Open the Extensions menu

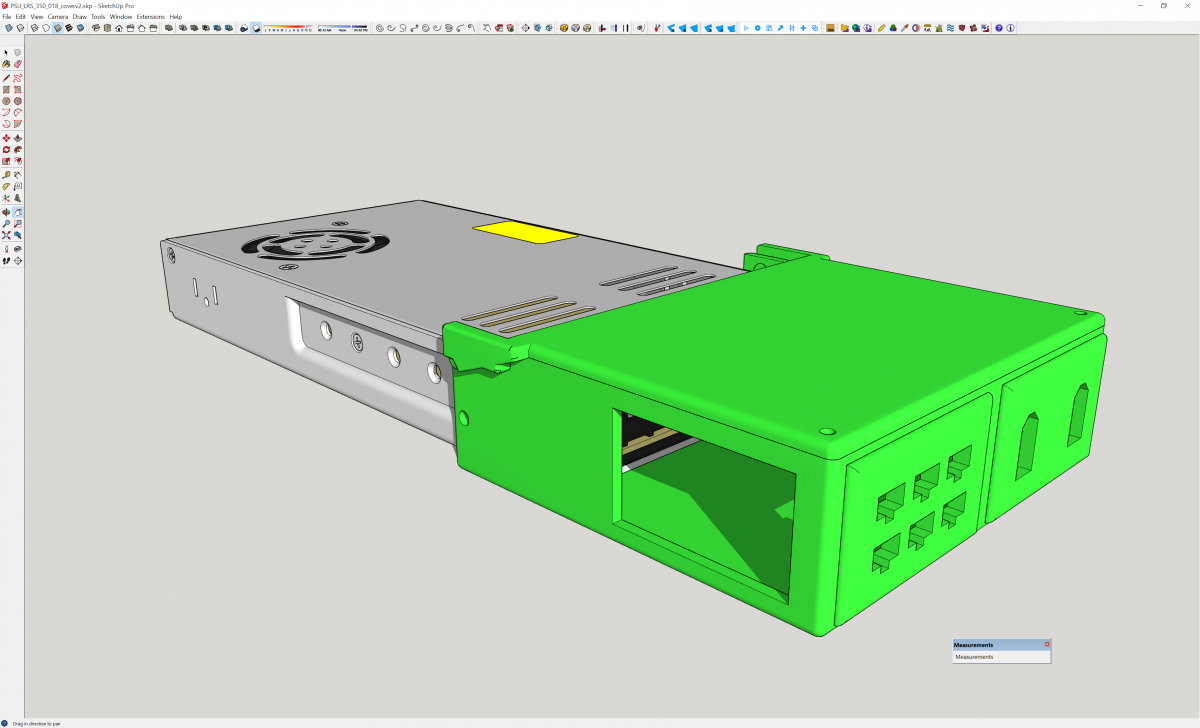click(x=151, y=17)
